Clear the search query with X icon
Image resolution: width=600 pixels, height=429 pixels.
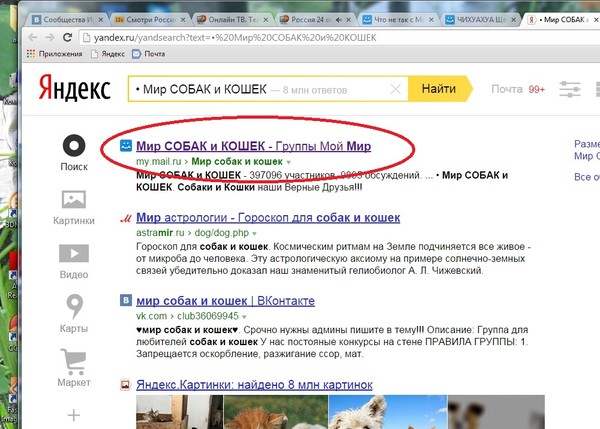395,90
